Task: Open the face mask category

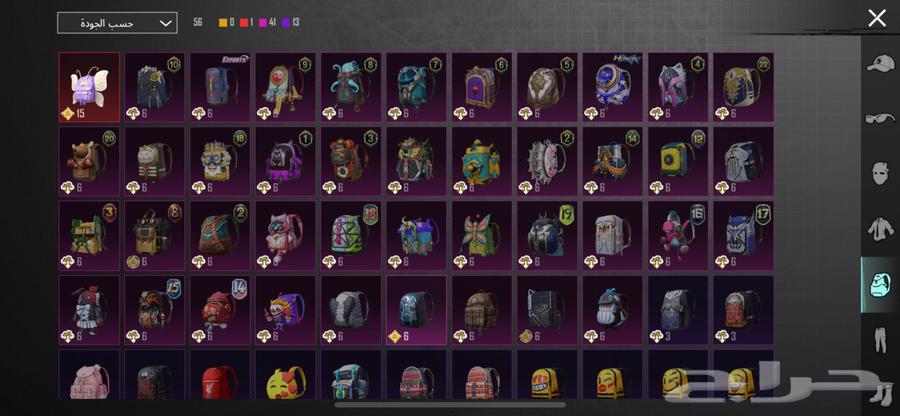Action: pyautogui.click(x=880, y=173)
